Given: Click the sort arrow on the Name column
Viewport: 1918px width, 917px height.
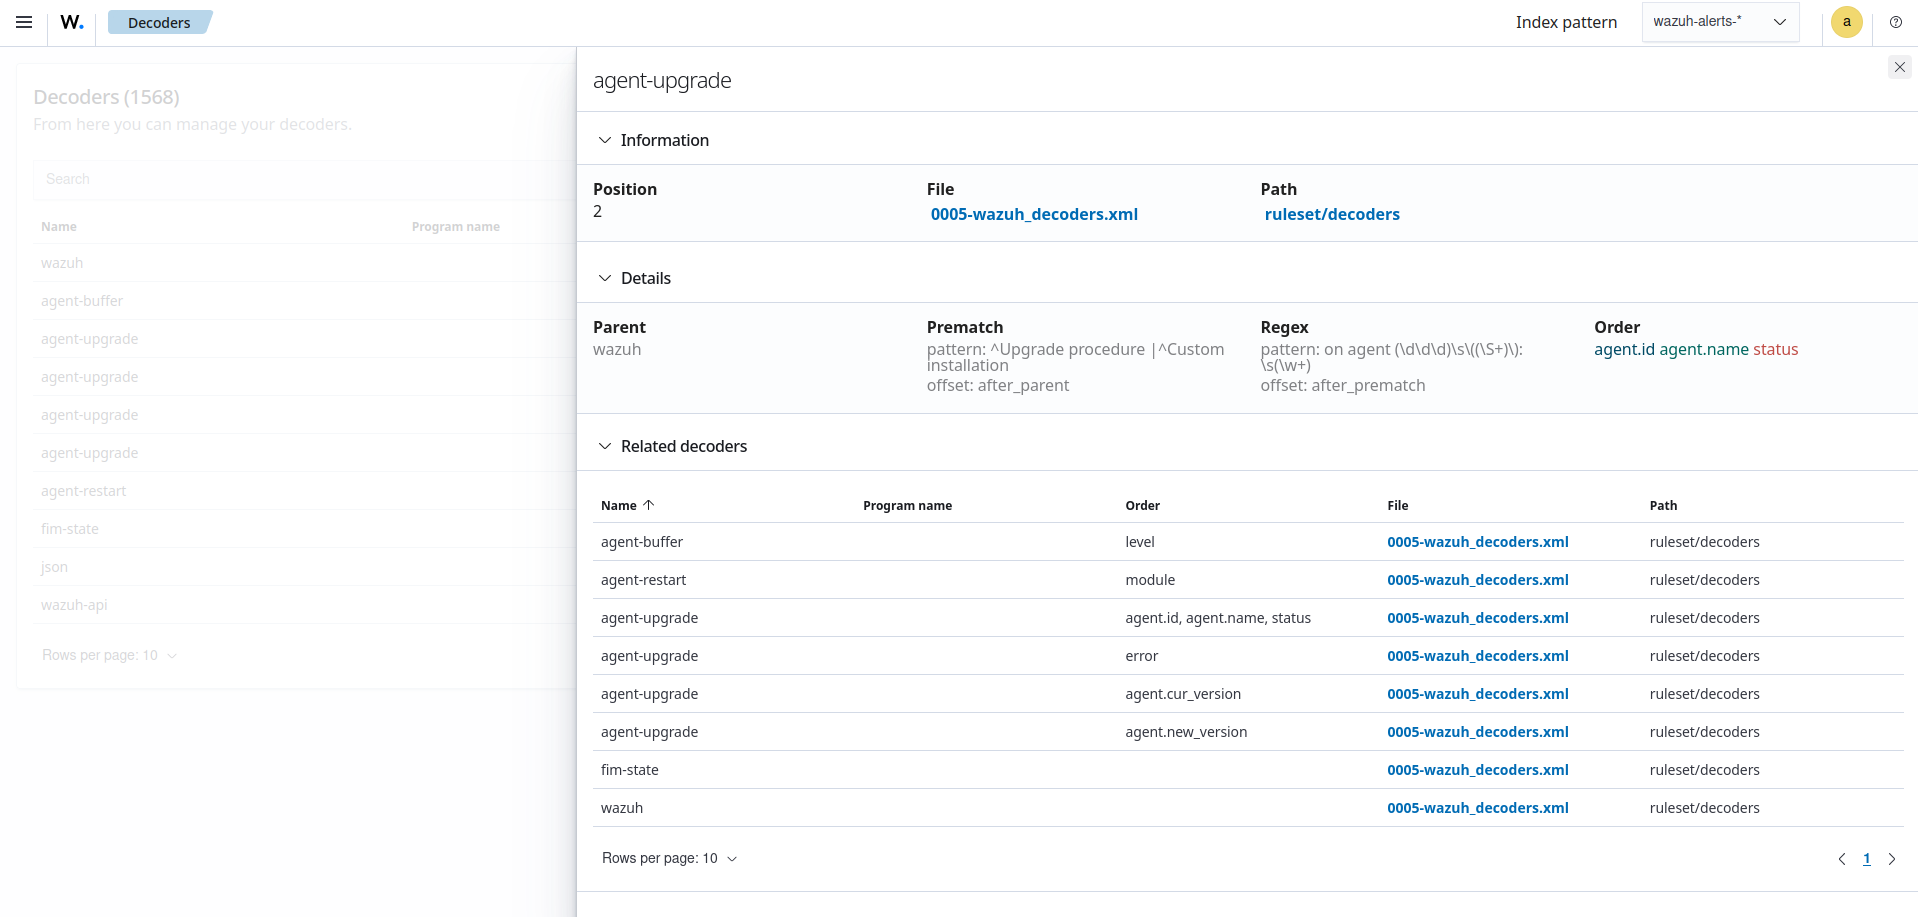Looking at the screenshot, I should [x=649, y=505].
